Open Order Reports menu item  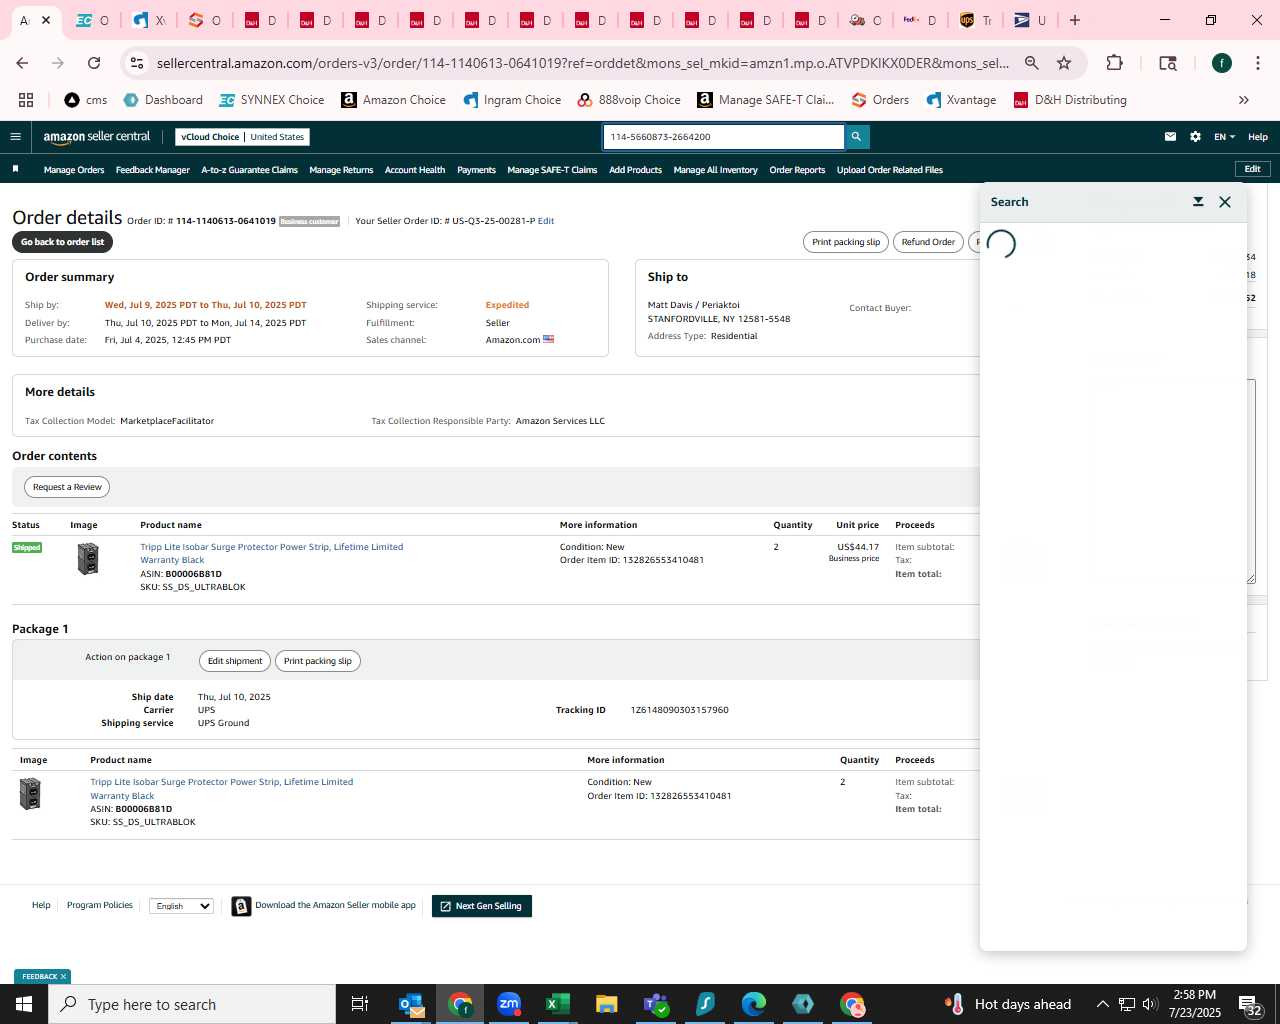point(797,170)
